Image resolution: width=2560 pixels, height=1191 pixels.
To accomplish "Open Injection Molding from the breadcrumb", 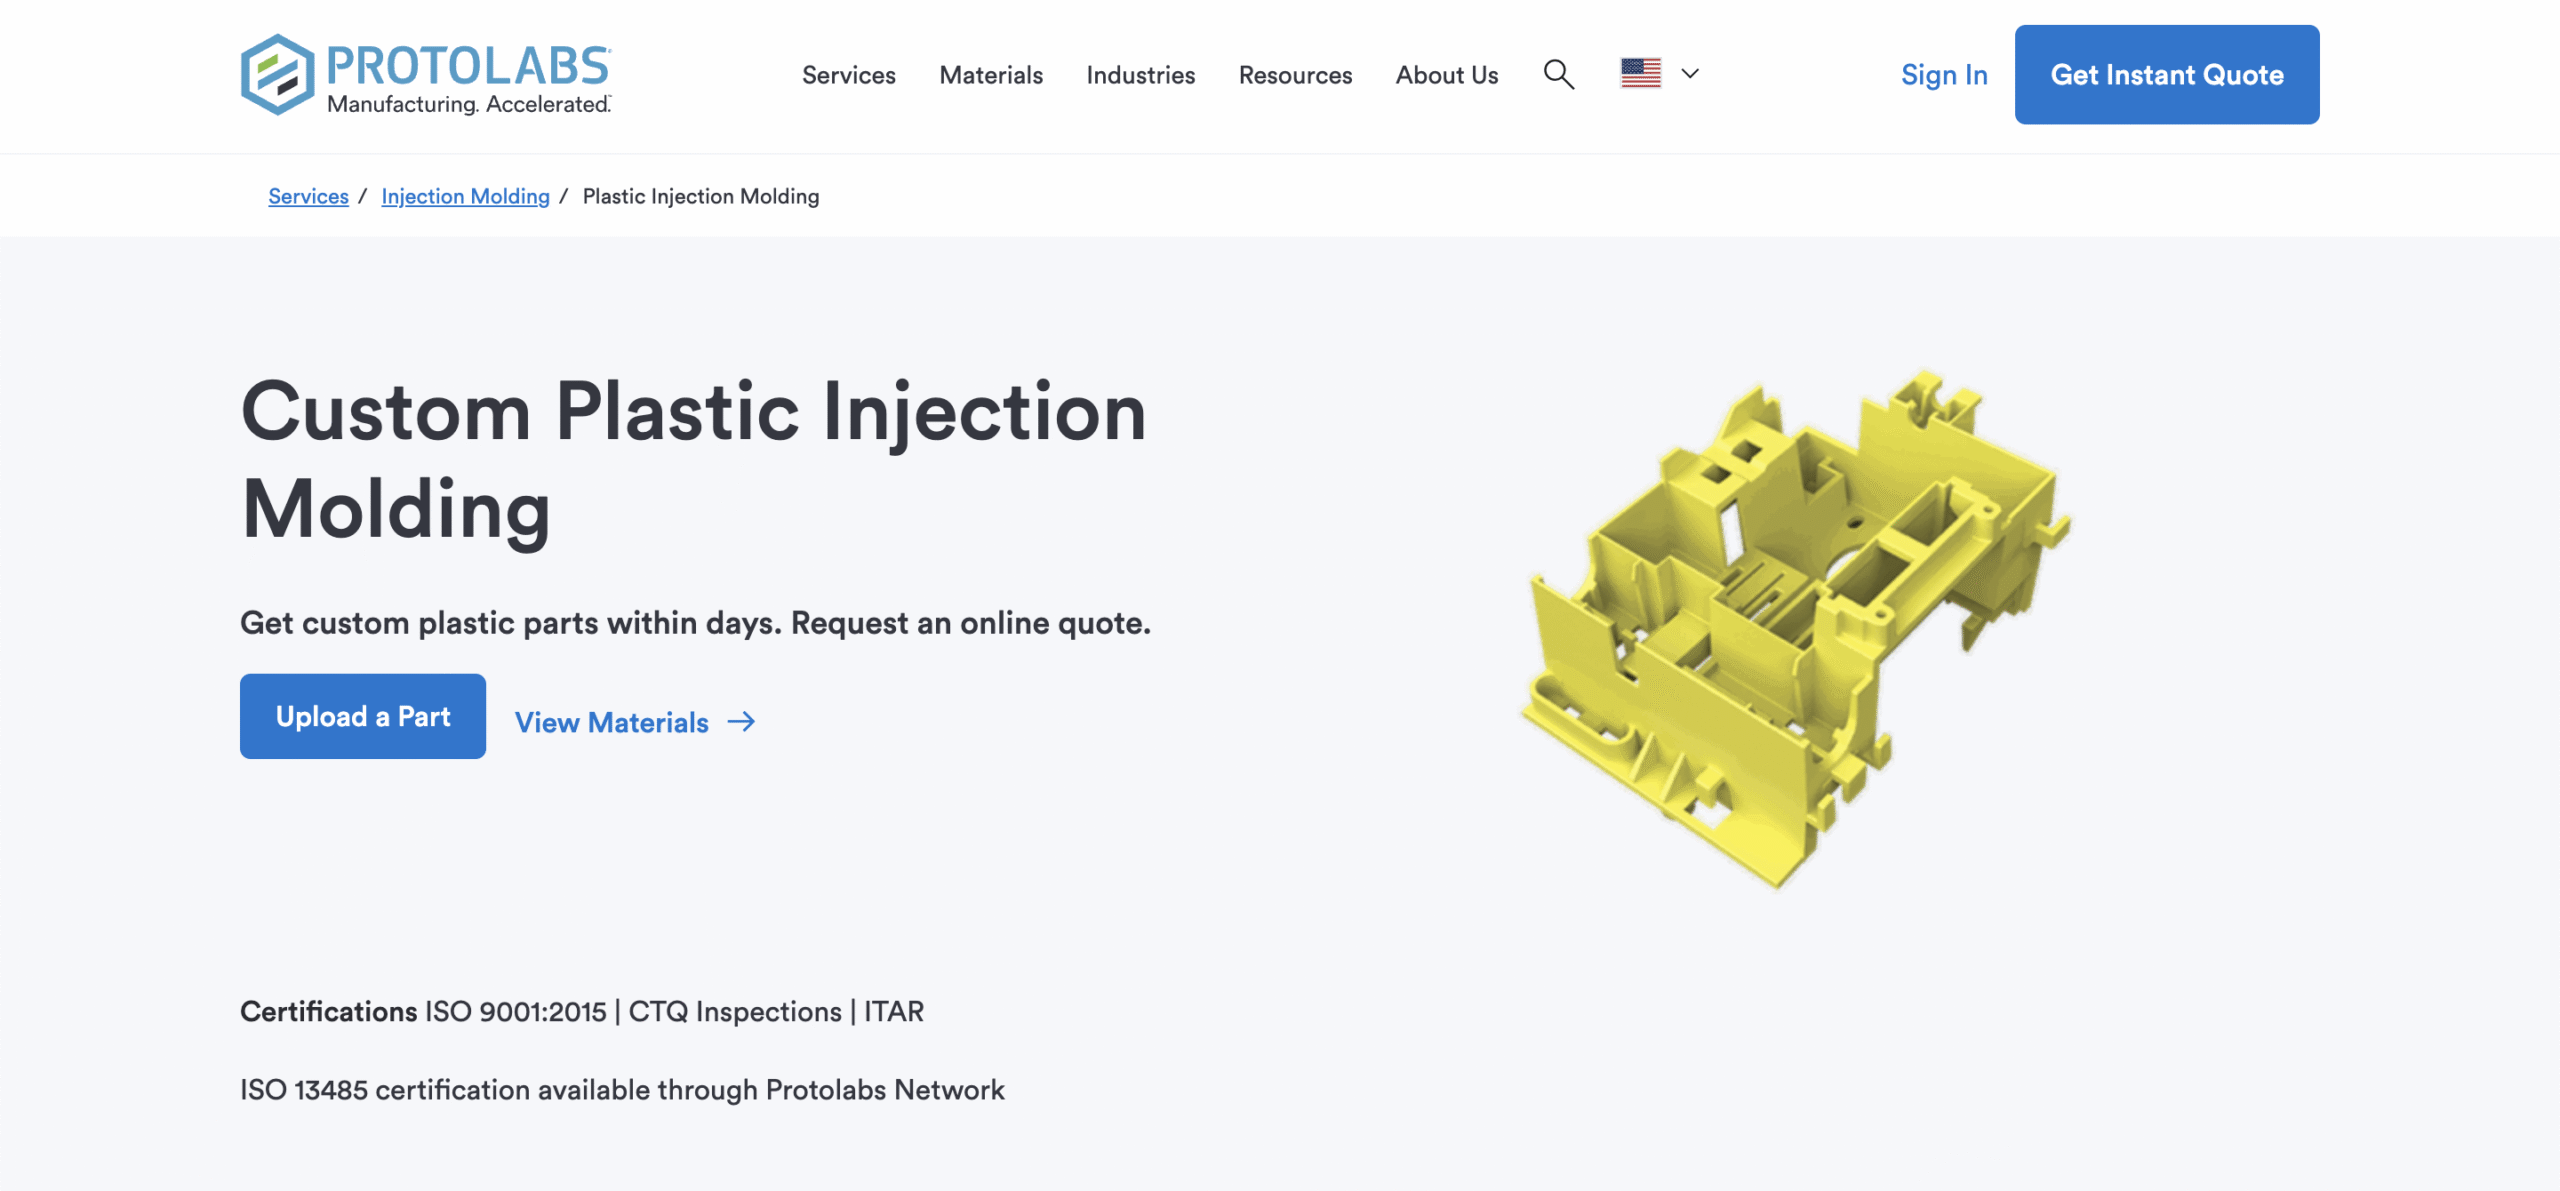I will [465, 196].
